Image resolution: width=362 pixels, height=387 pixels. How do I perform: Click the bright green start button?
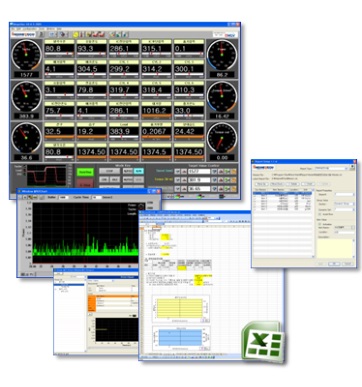tap(85, 172)
